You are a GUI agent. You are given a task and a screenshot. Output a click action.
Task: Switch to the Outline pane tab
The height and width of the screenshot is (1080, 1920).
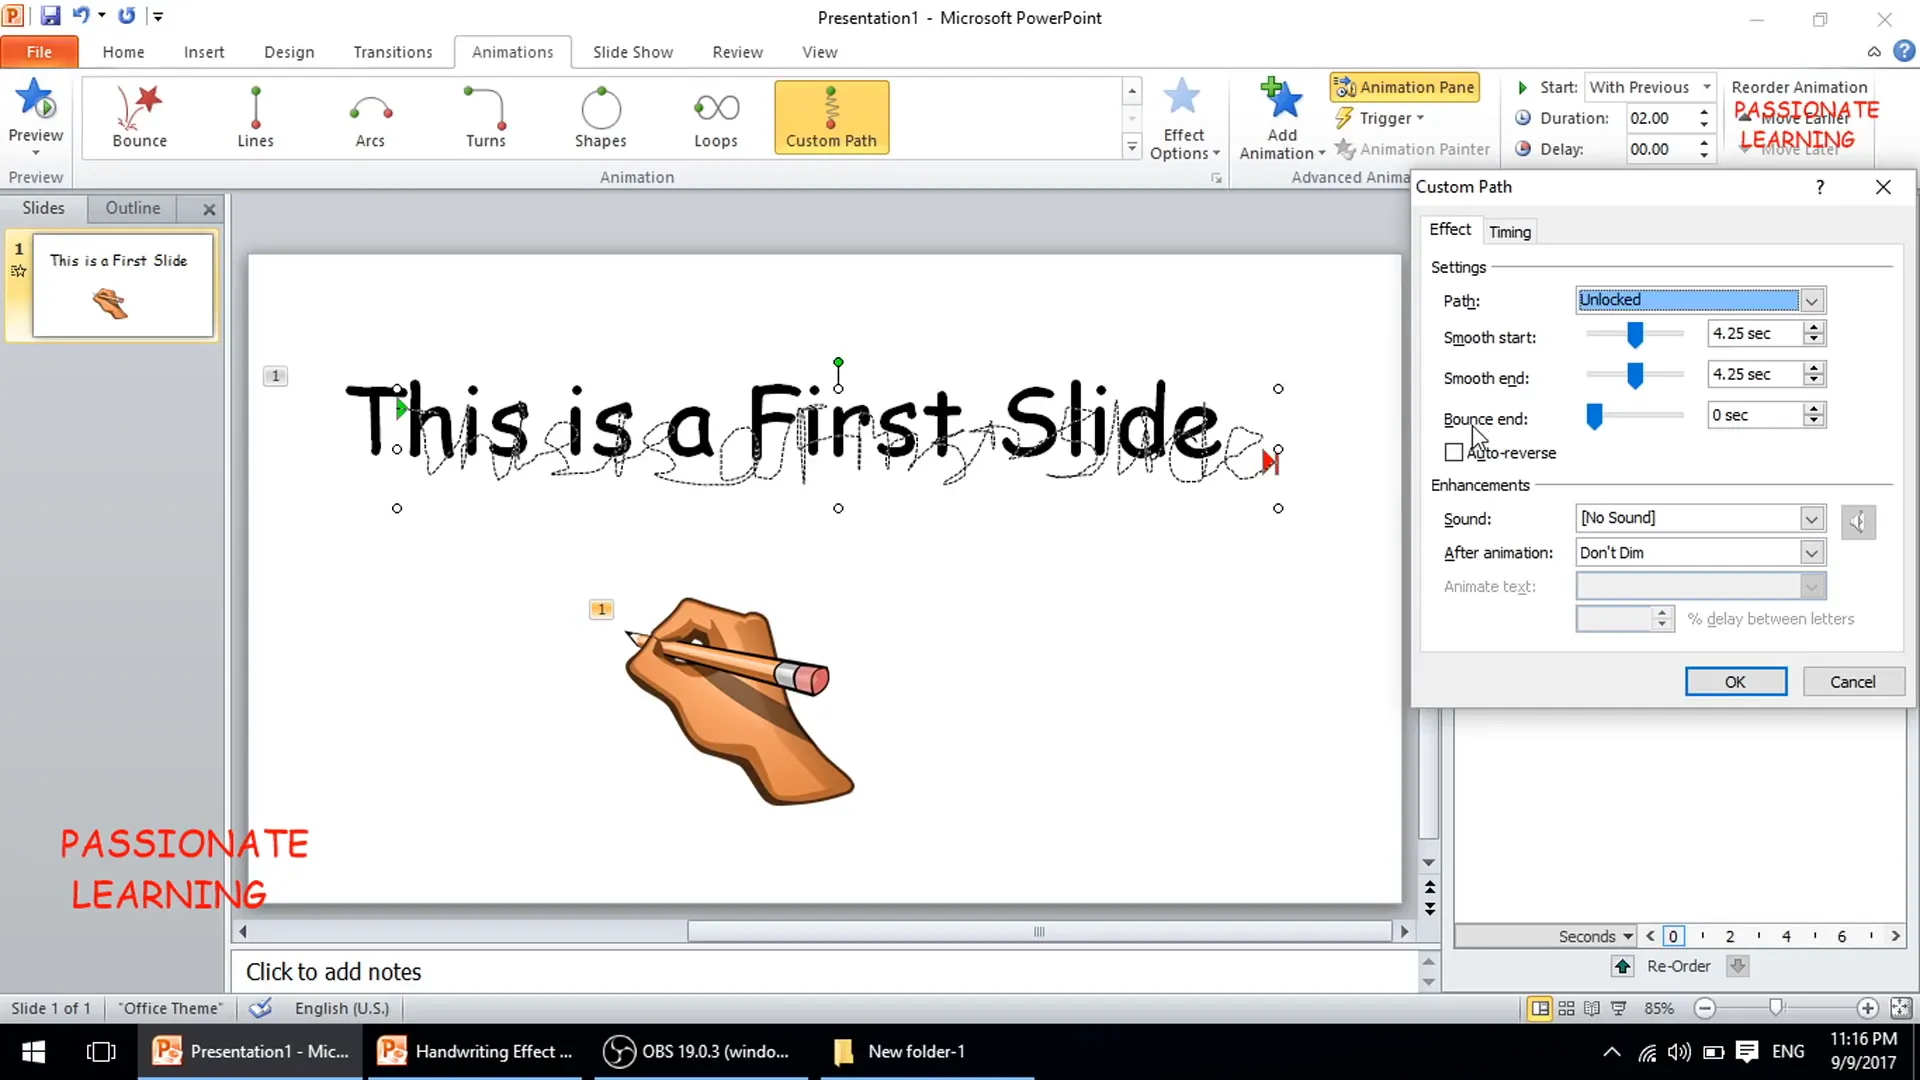click(133, 208)
